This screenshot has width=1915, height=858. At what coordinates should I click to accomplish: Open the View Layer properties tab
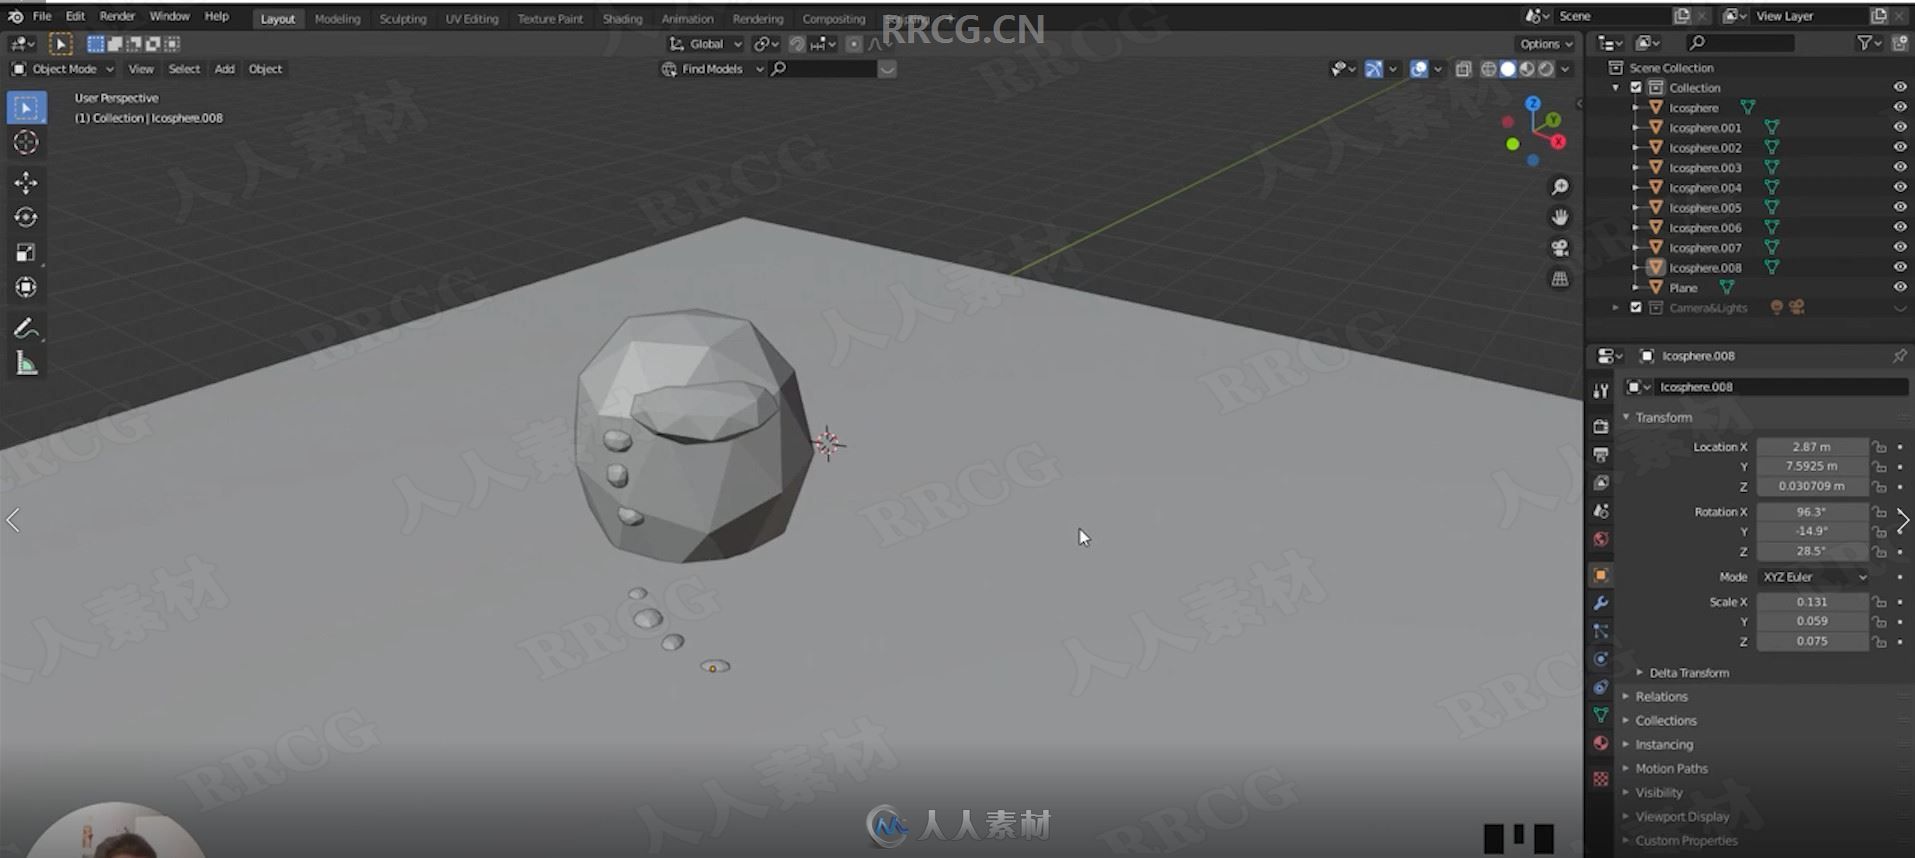coord(1601,482)
